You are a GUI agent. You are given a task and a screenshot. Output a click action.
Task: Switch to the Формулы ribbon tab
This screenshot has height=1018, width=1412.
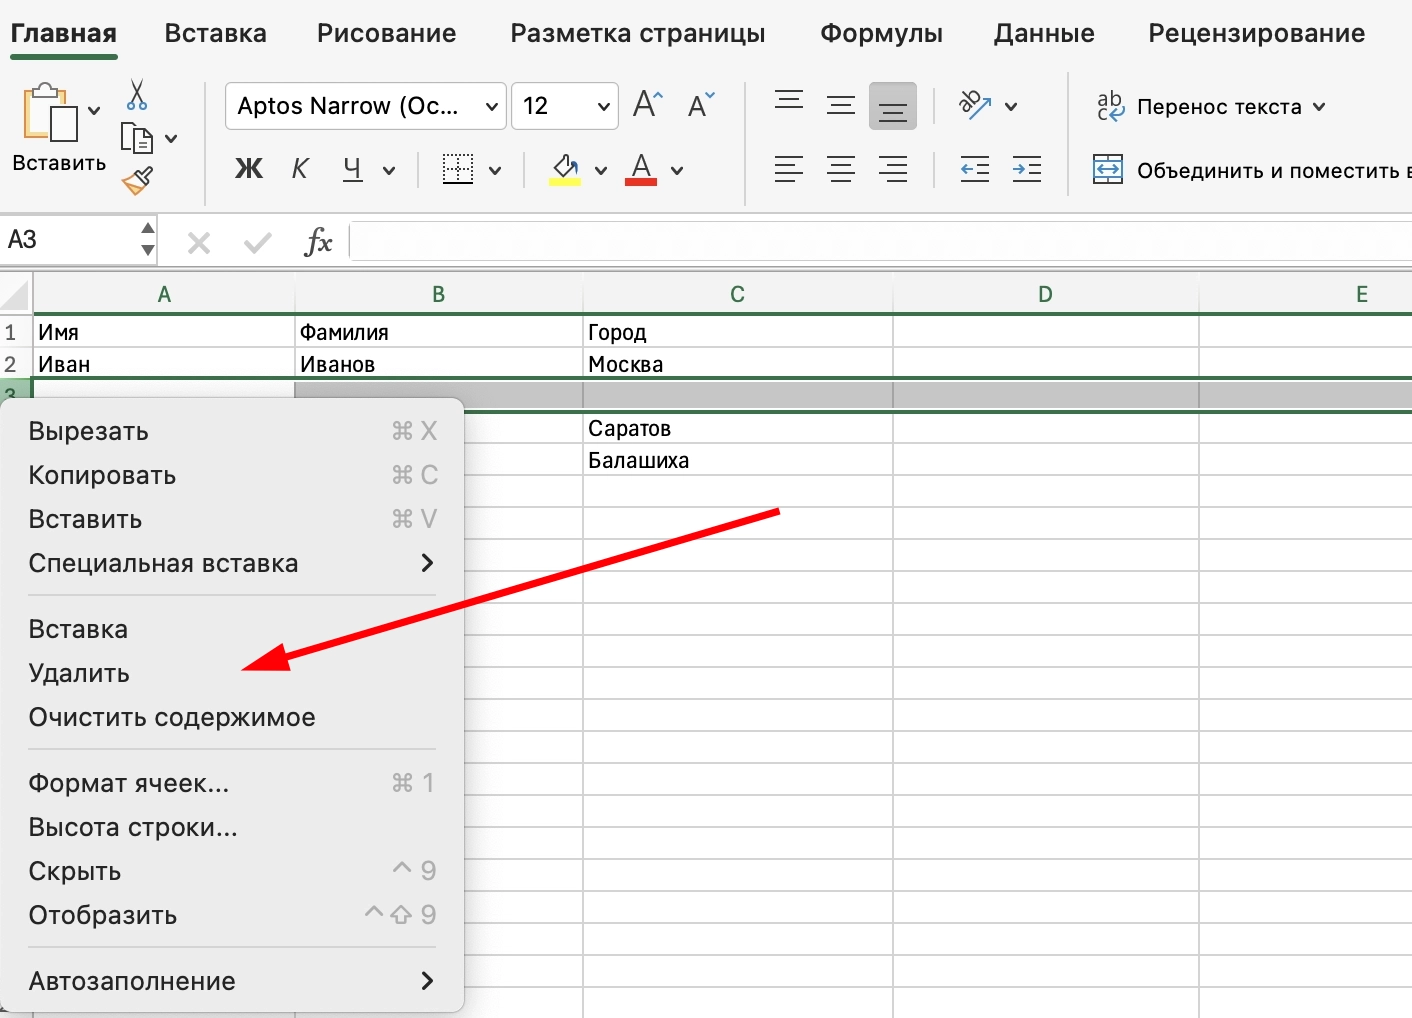click(881, 33)
